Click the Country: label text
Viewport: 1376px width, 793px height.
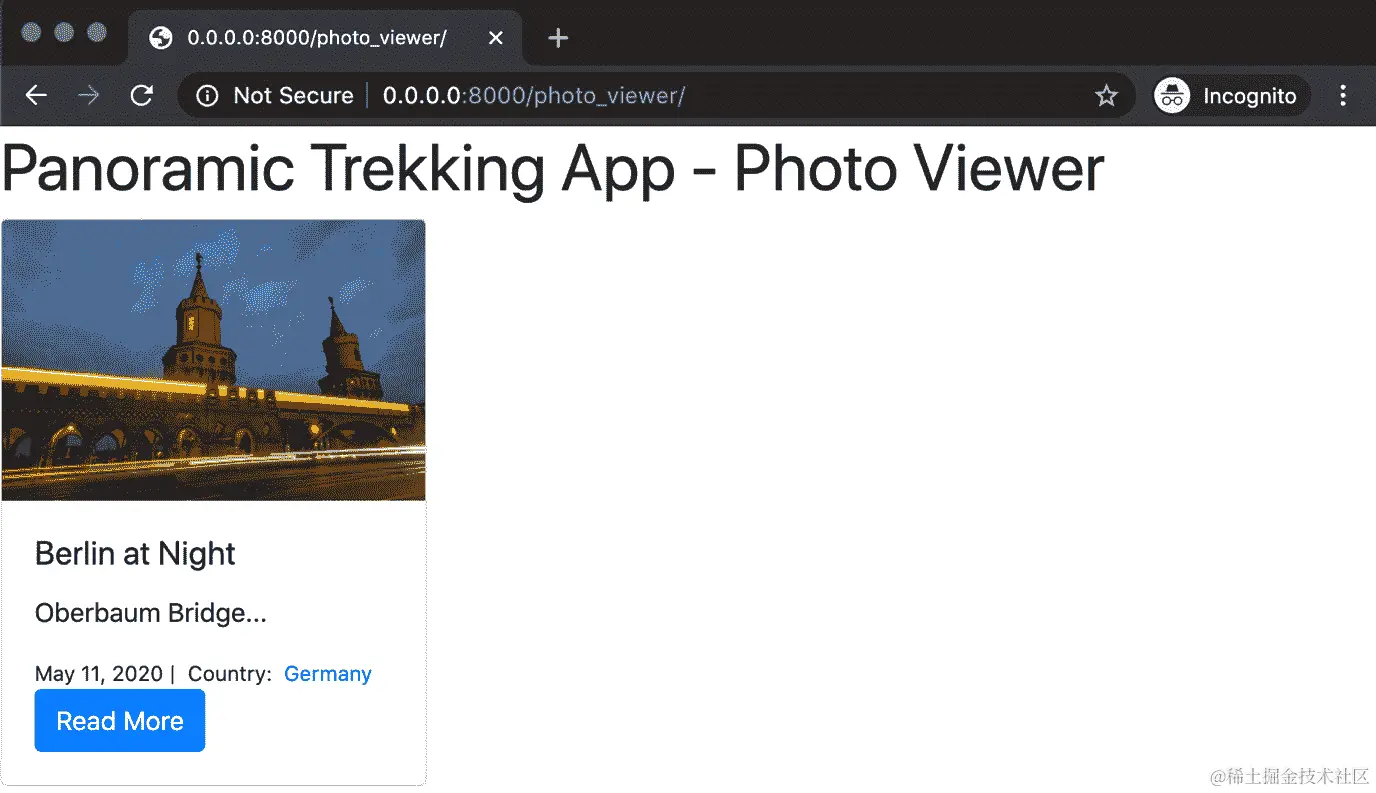pos(230,674)
